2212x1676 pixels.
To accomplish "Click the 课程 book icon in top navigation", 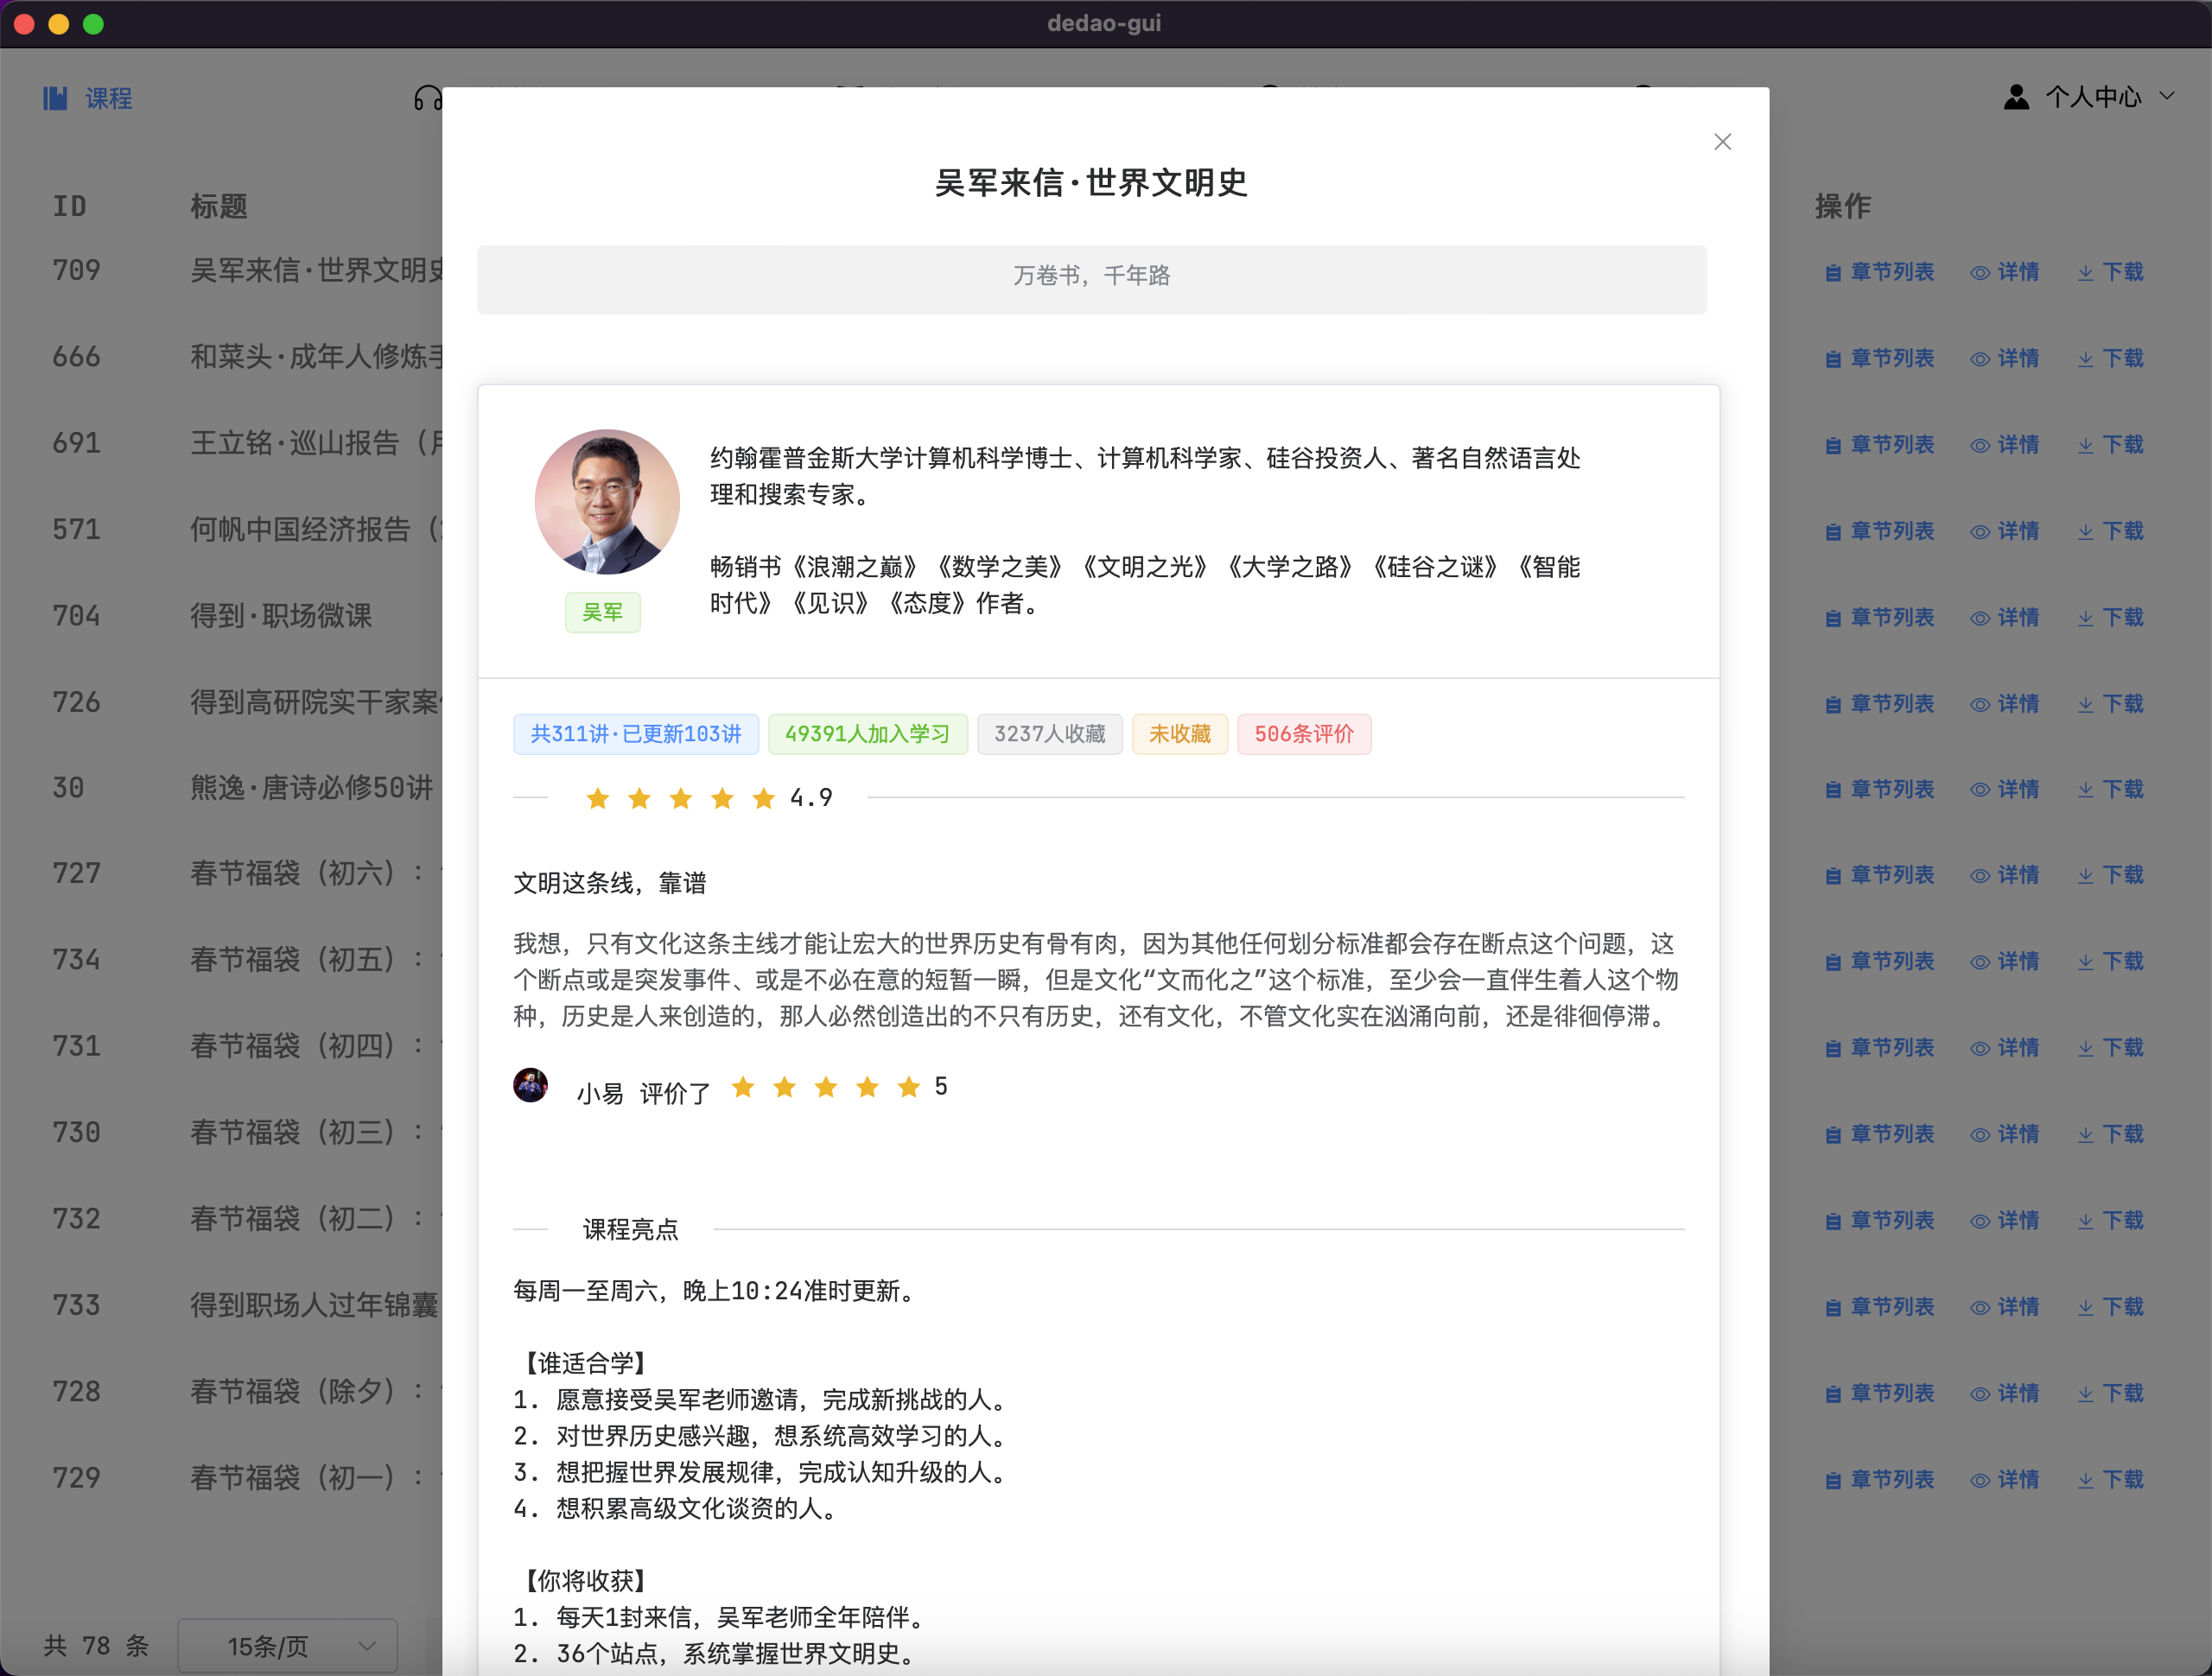I will (55, 98).
